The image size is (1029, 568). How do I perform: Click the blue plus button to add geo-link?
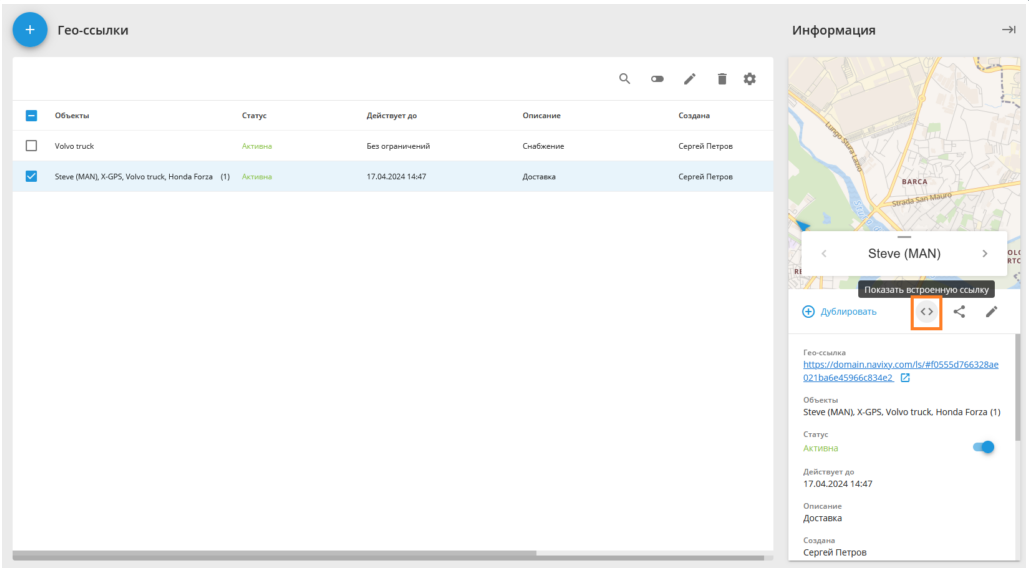click(30, 30)
